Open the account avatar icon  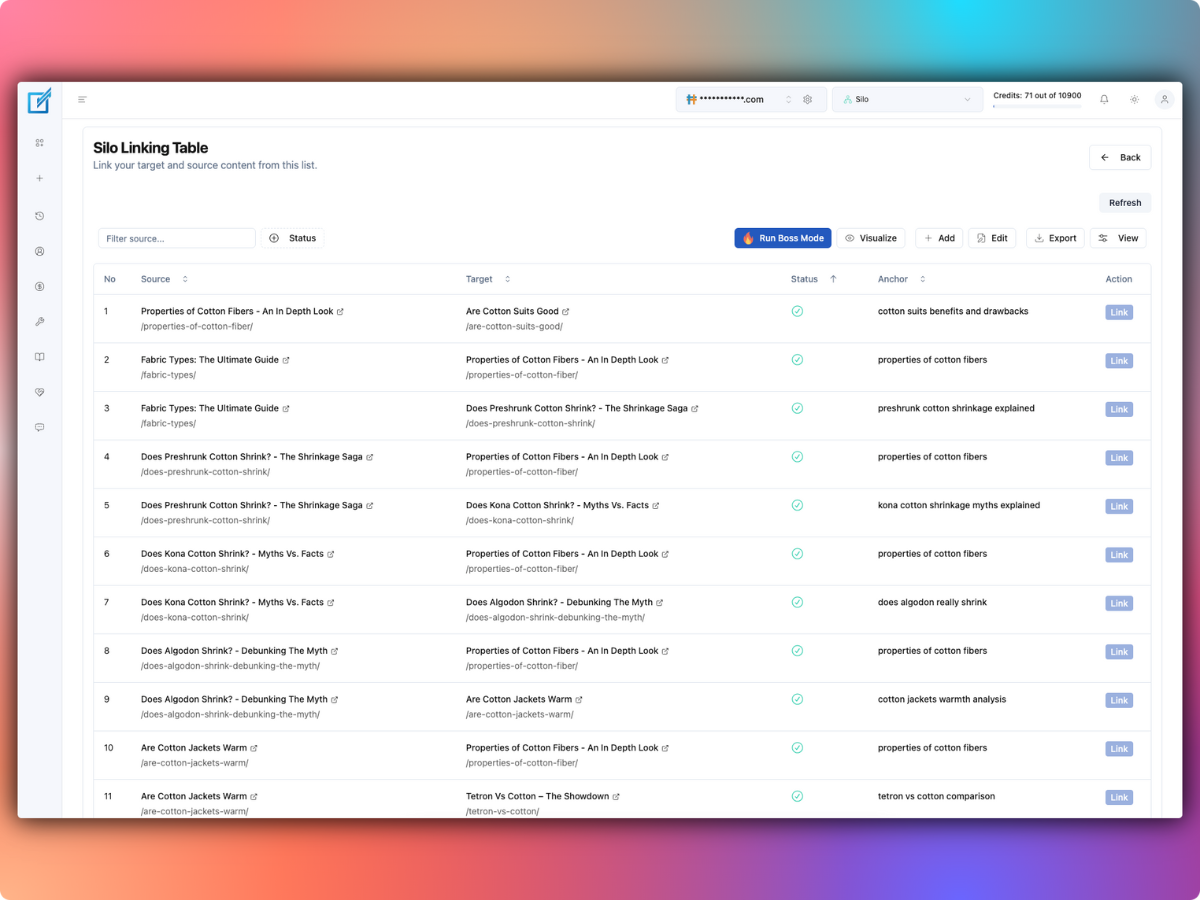click(x=1164, y=99)
